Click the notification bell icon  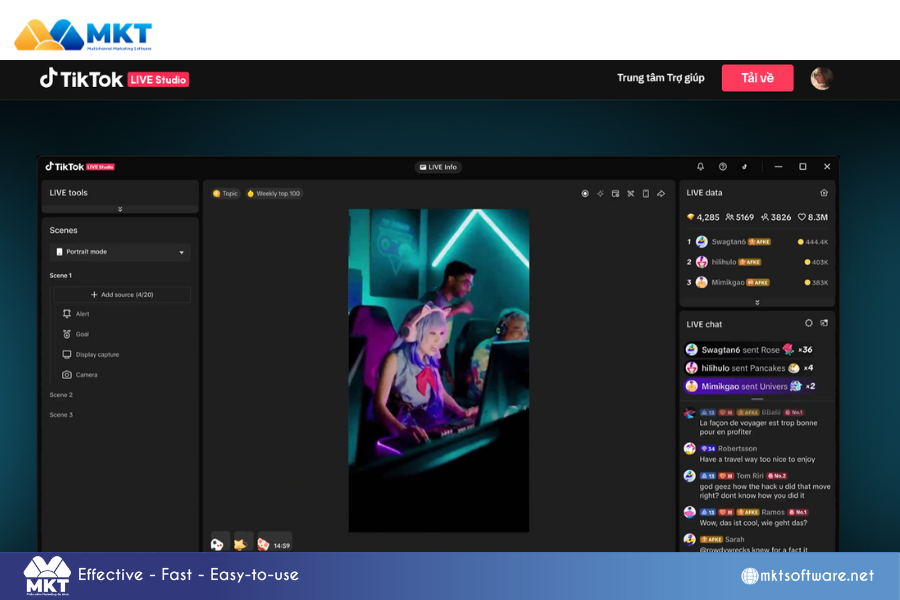[x=700, y=167]
